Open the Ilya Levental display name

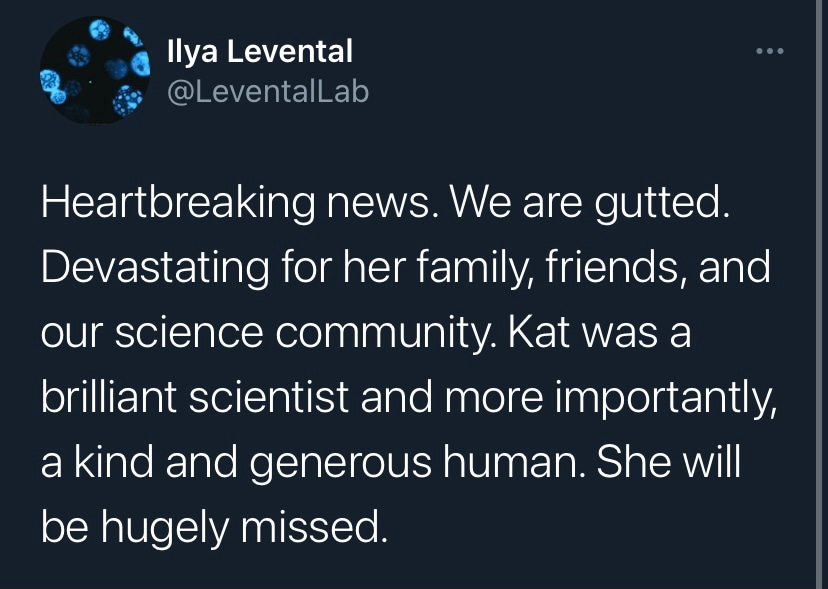tap(260, 50)
